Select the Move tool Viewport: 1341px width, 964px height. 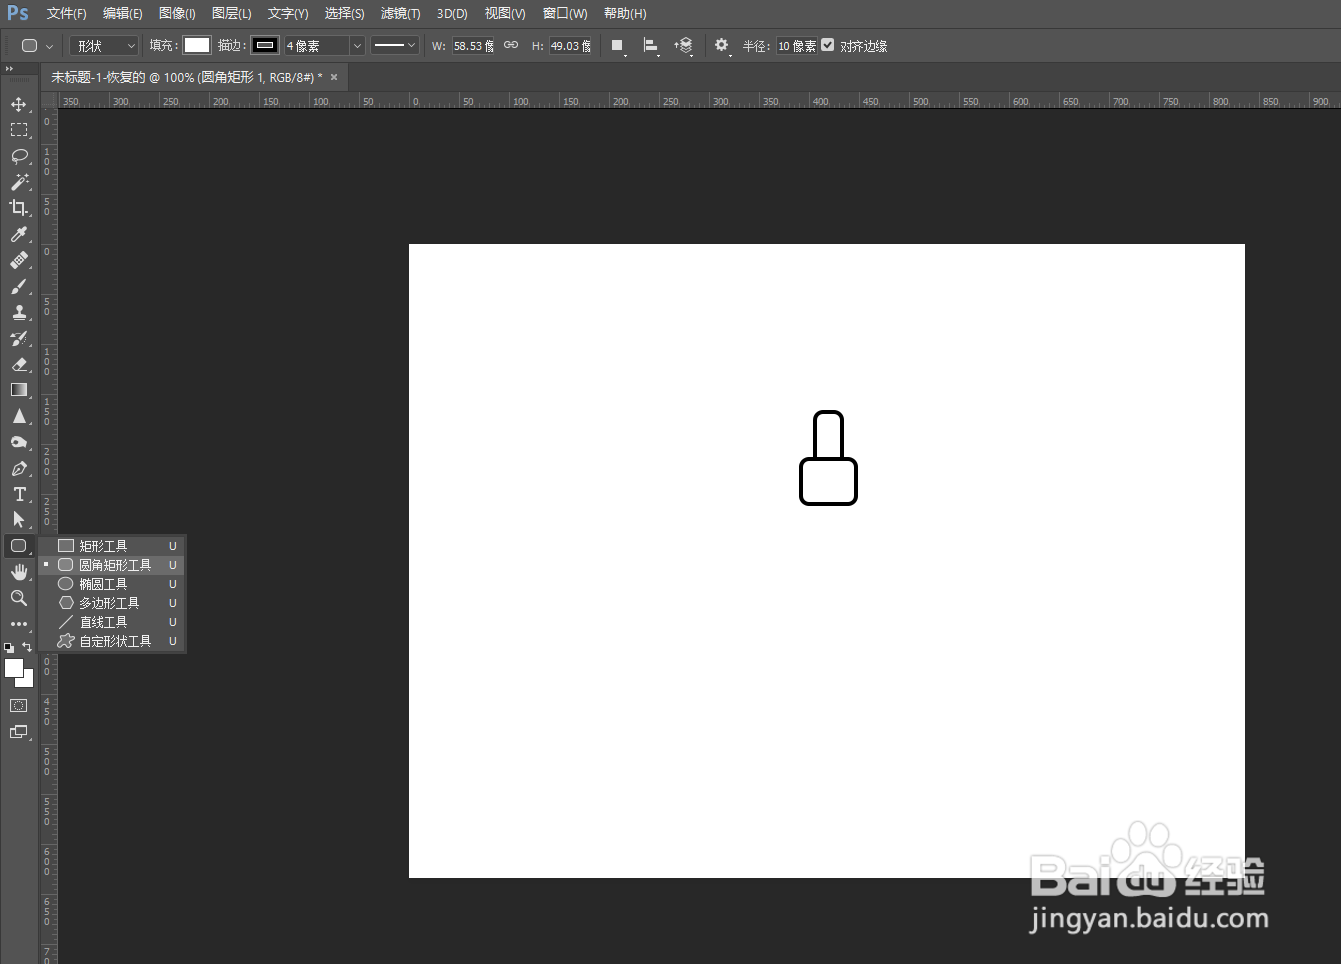click(x=19, y=104)
